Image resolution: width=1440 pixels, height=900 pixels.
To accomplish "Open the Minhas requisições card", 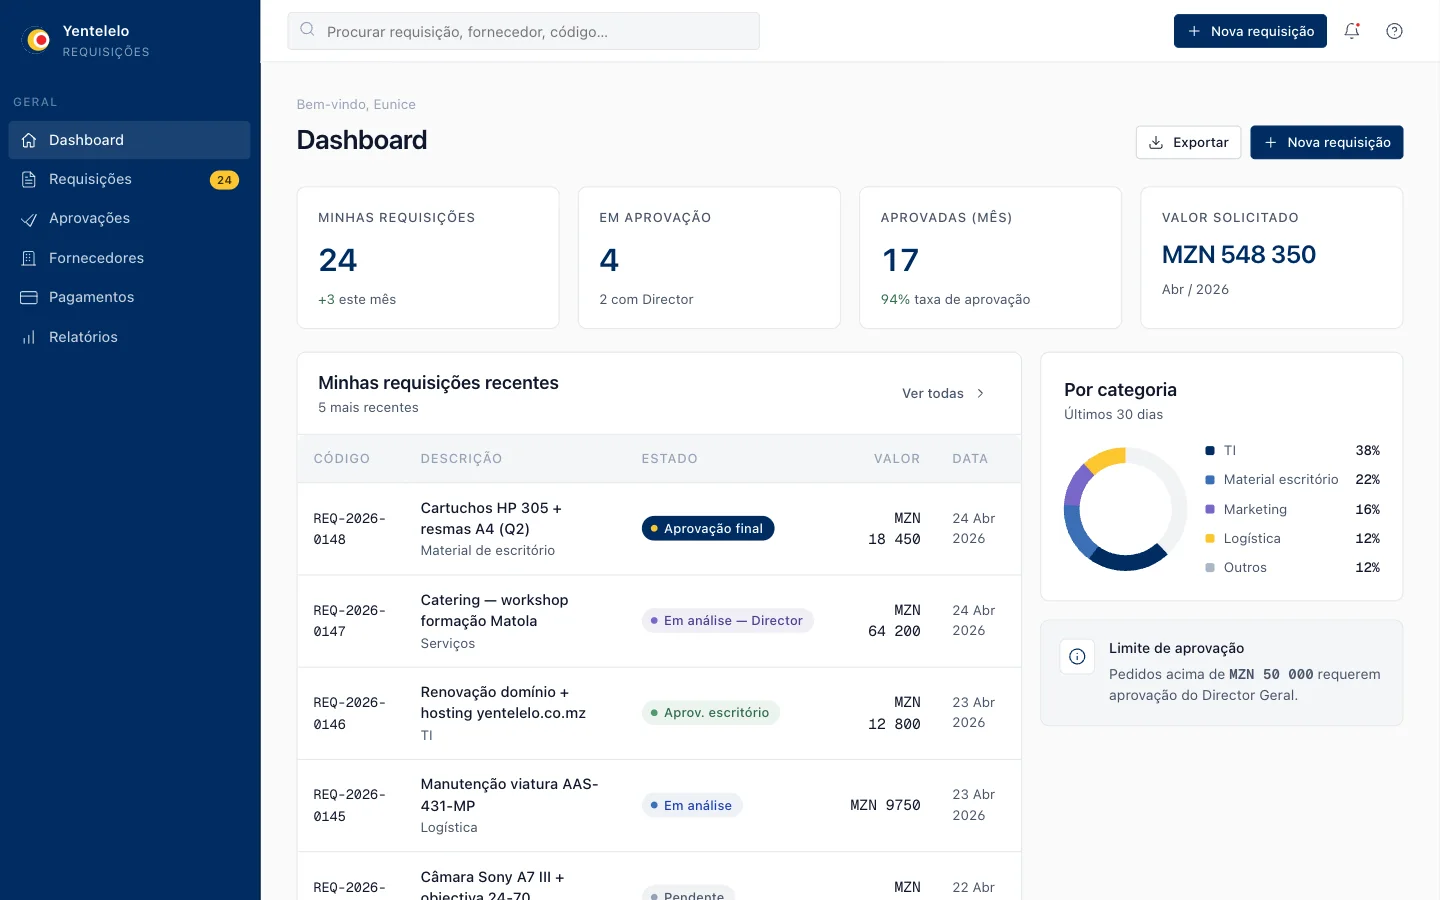I will 428,257.
